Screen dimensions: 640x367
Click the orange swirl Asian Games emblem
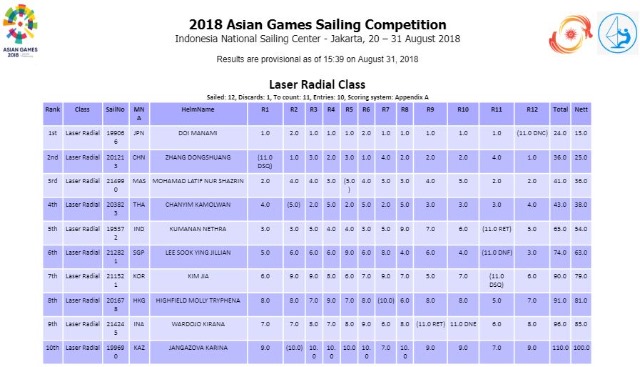pyautogui.click(x=570, y=34)
